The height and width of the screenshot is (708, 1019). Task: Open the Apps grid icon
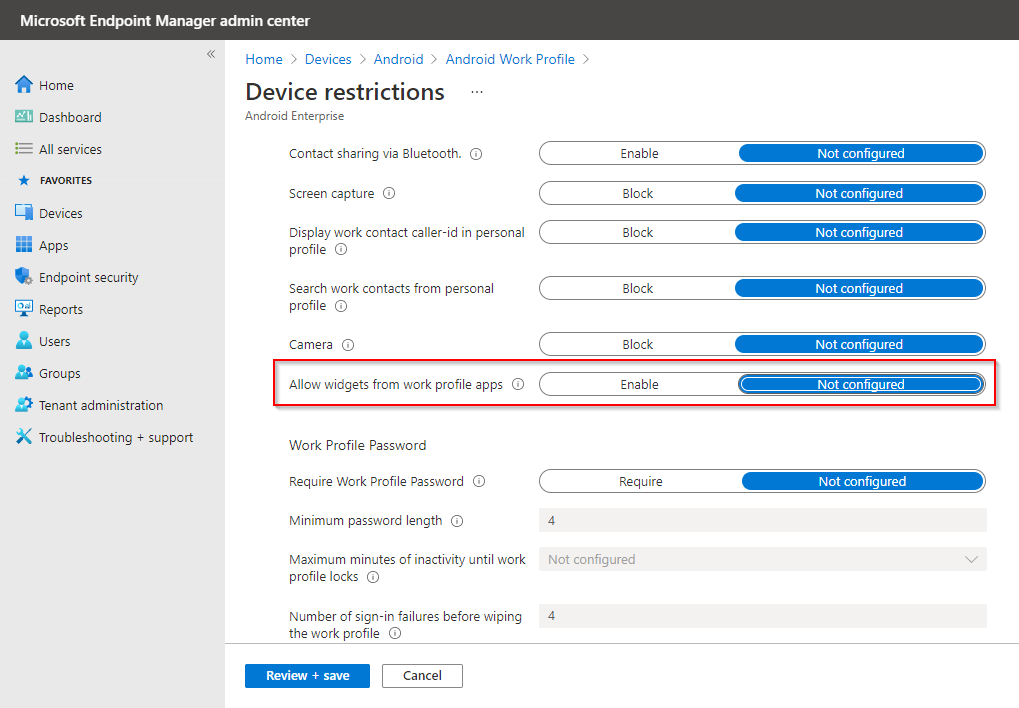click(x=24, y=245)
